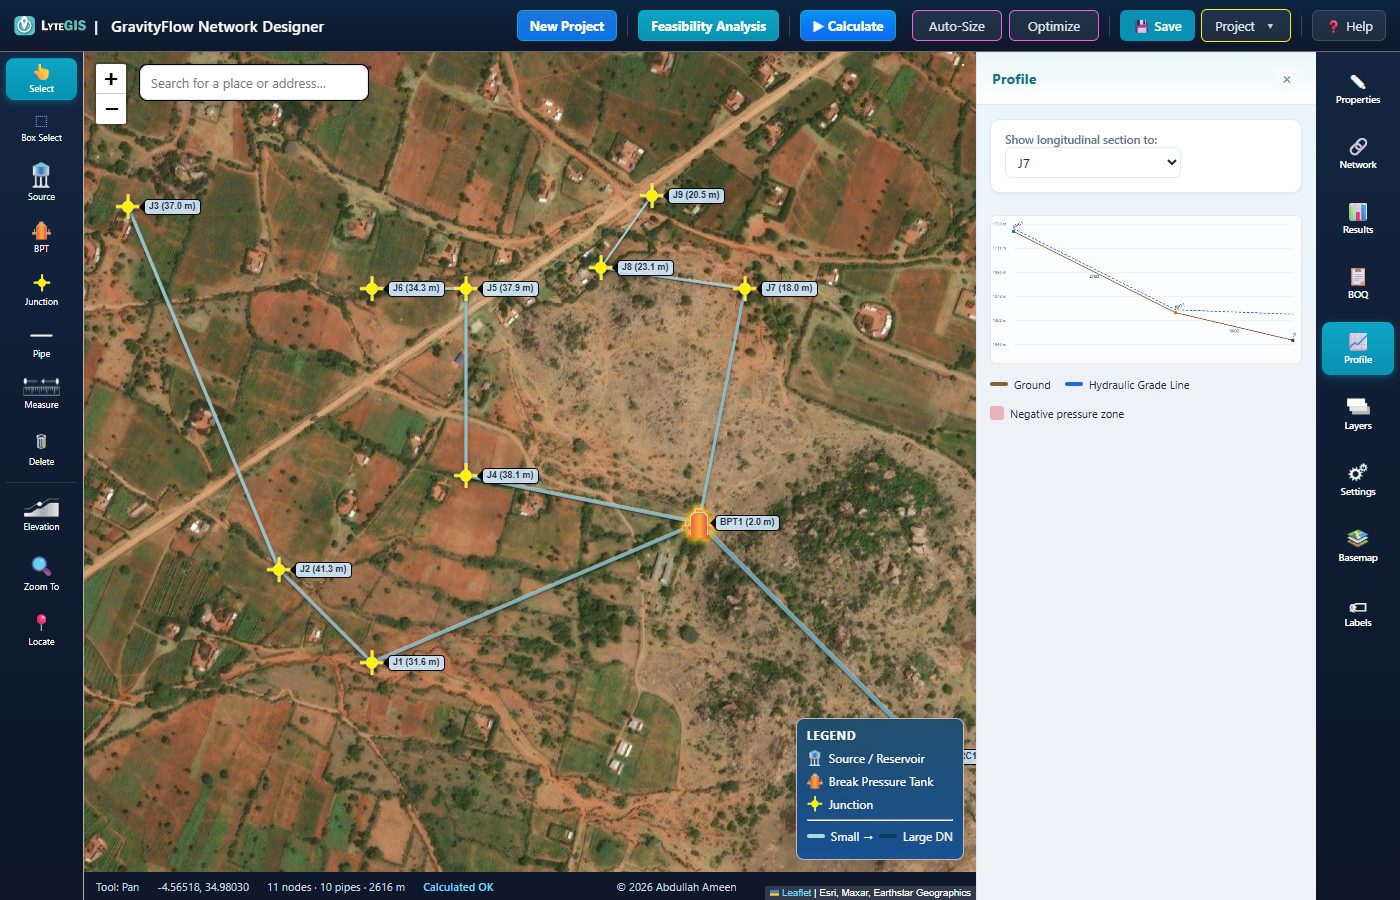Select junction J6 on the map

372,289
